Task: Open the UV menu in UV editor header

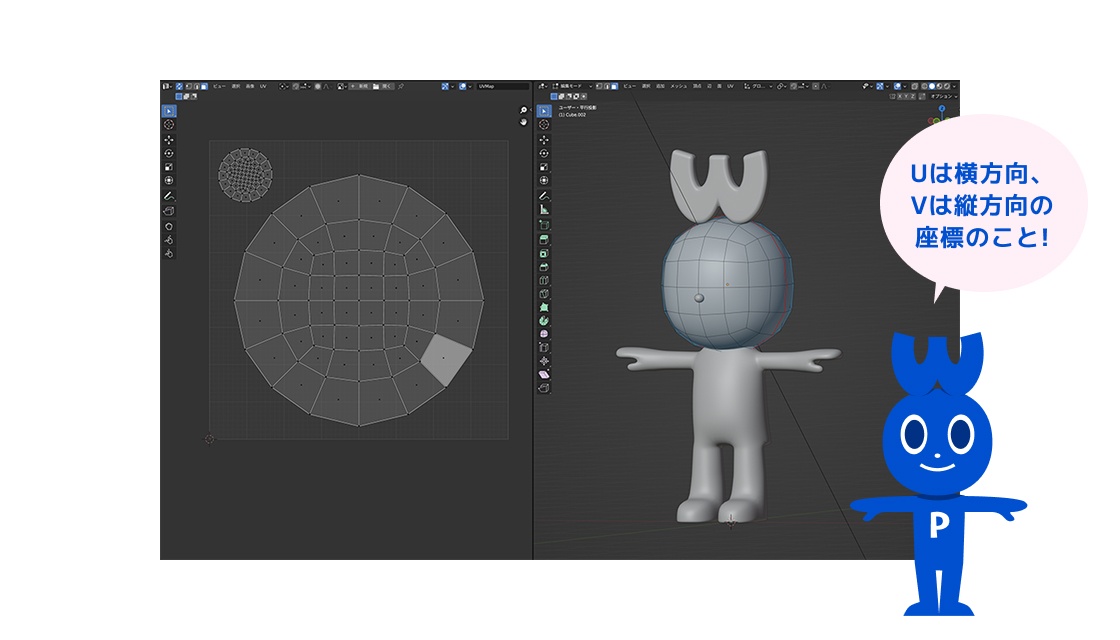Action: [263, 87]
